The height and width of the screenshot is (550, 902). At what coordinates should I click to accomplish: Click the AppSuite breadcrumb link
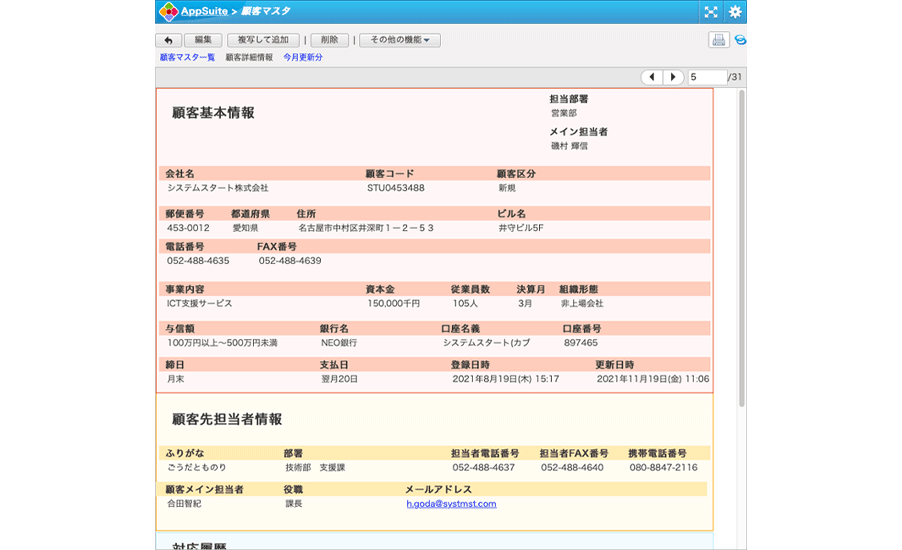click(203, 12)
